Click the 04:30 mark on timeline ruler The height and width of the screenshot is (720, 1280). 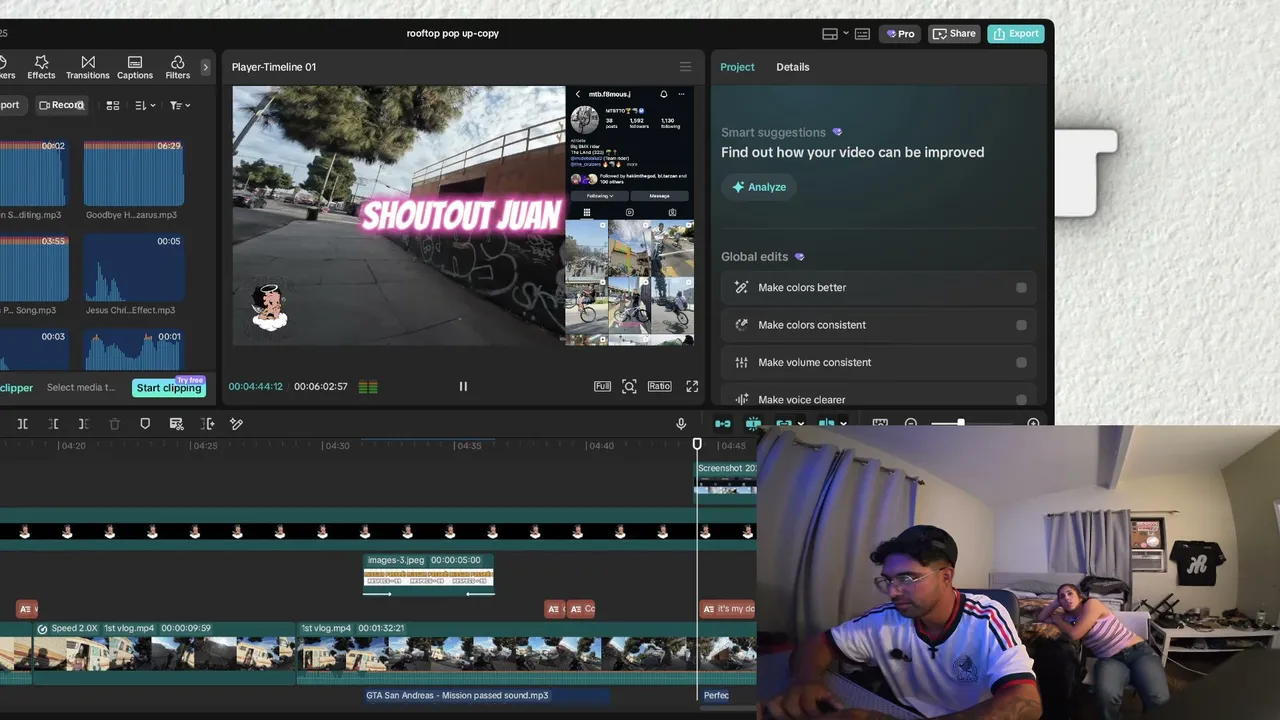[x=337, y=446]
